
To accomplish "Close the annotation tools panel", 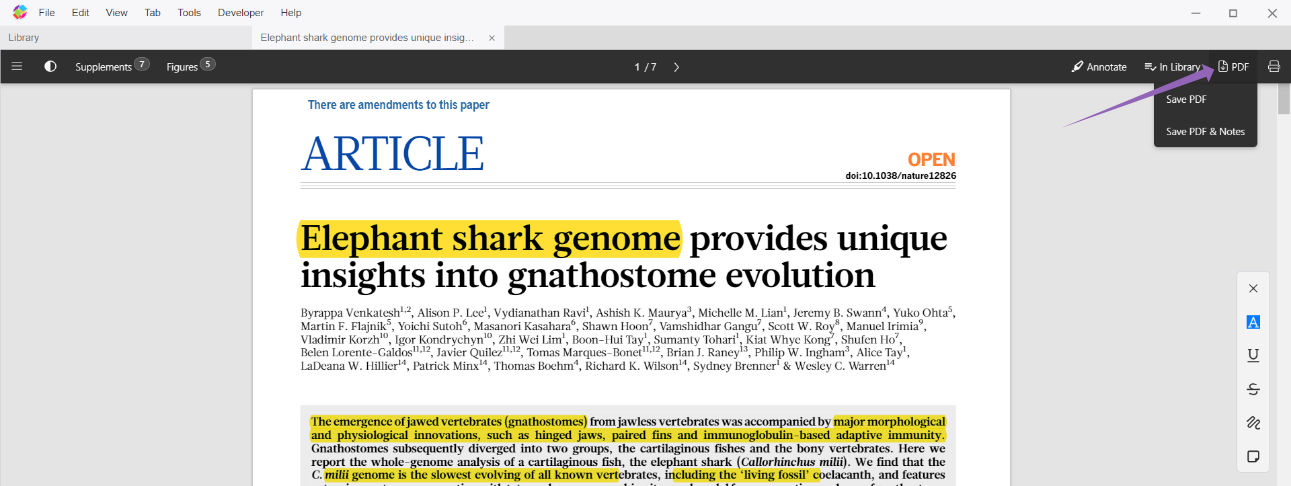I will pyautogui.click(x=1253, y=289).
